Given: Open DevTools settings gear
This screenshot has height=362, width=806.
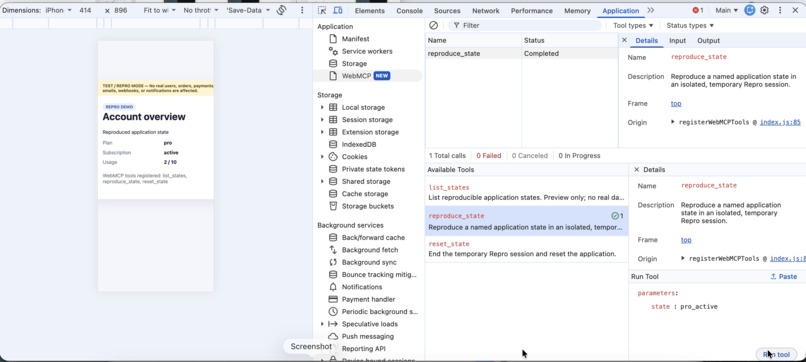Looking at the screenshot, I should [x=764, y=10].
